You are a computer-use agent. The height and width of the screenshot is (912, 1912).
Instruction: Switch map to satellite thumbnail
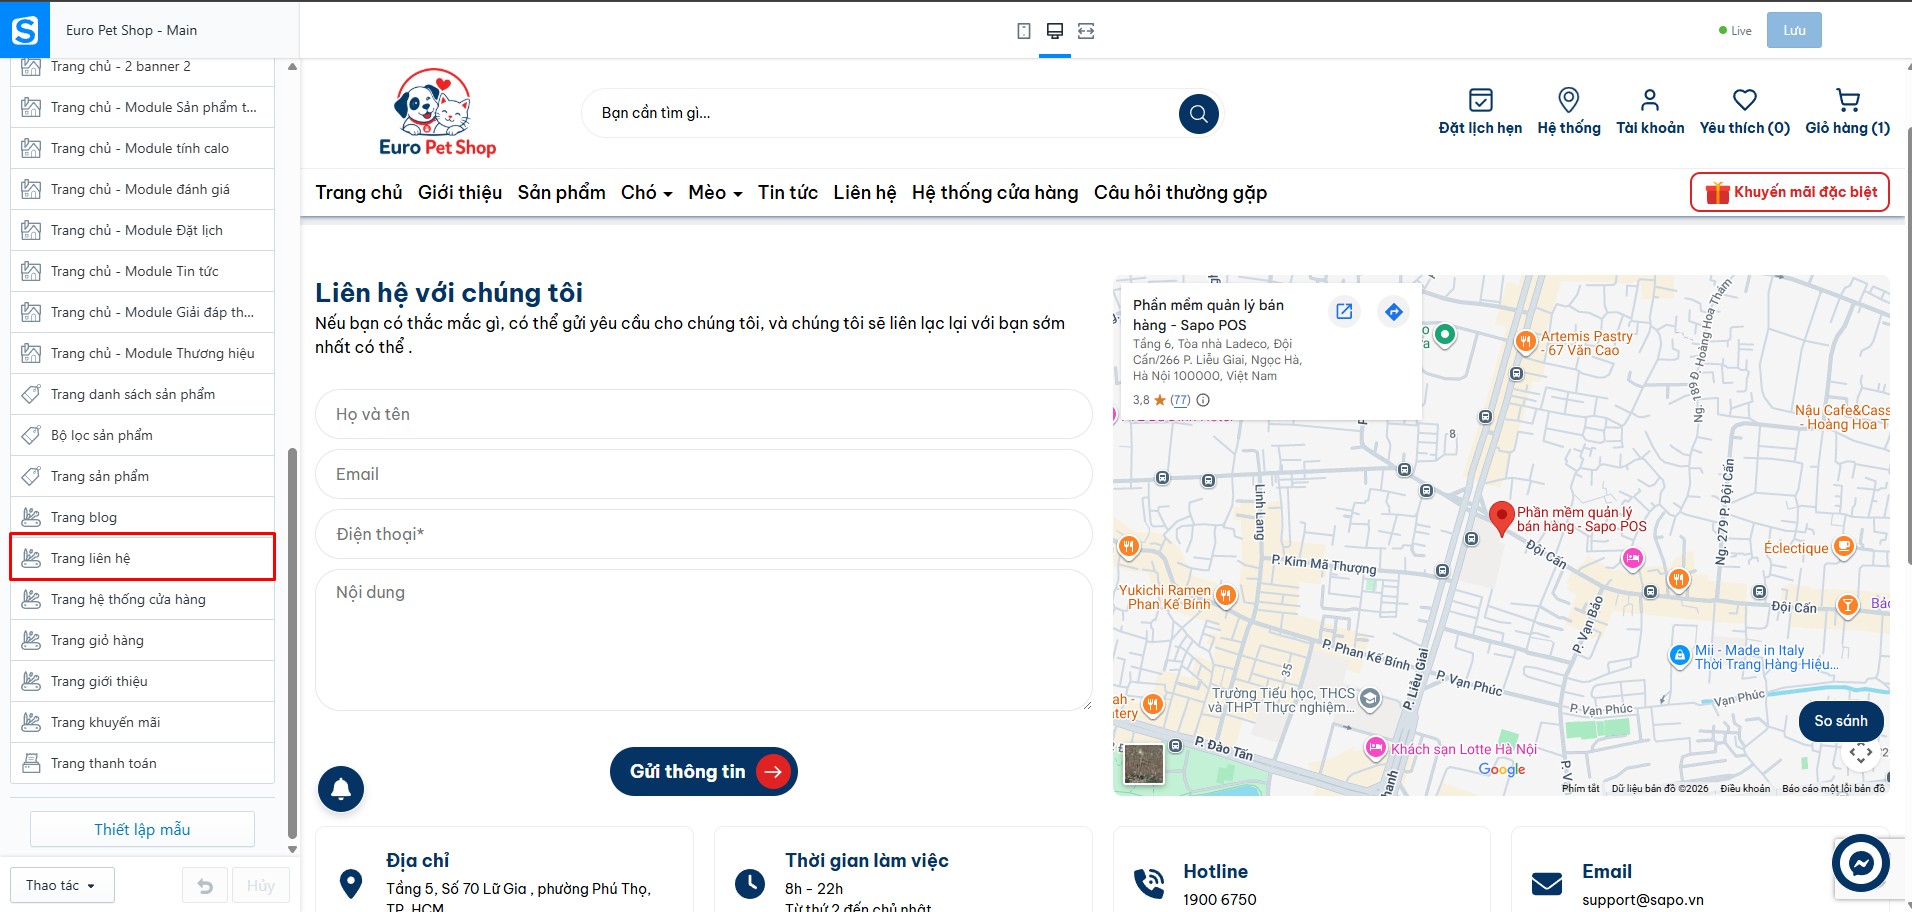(1143, 765)
